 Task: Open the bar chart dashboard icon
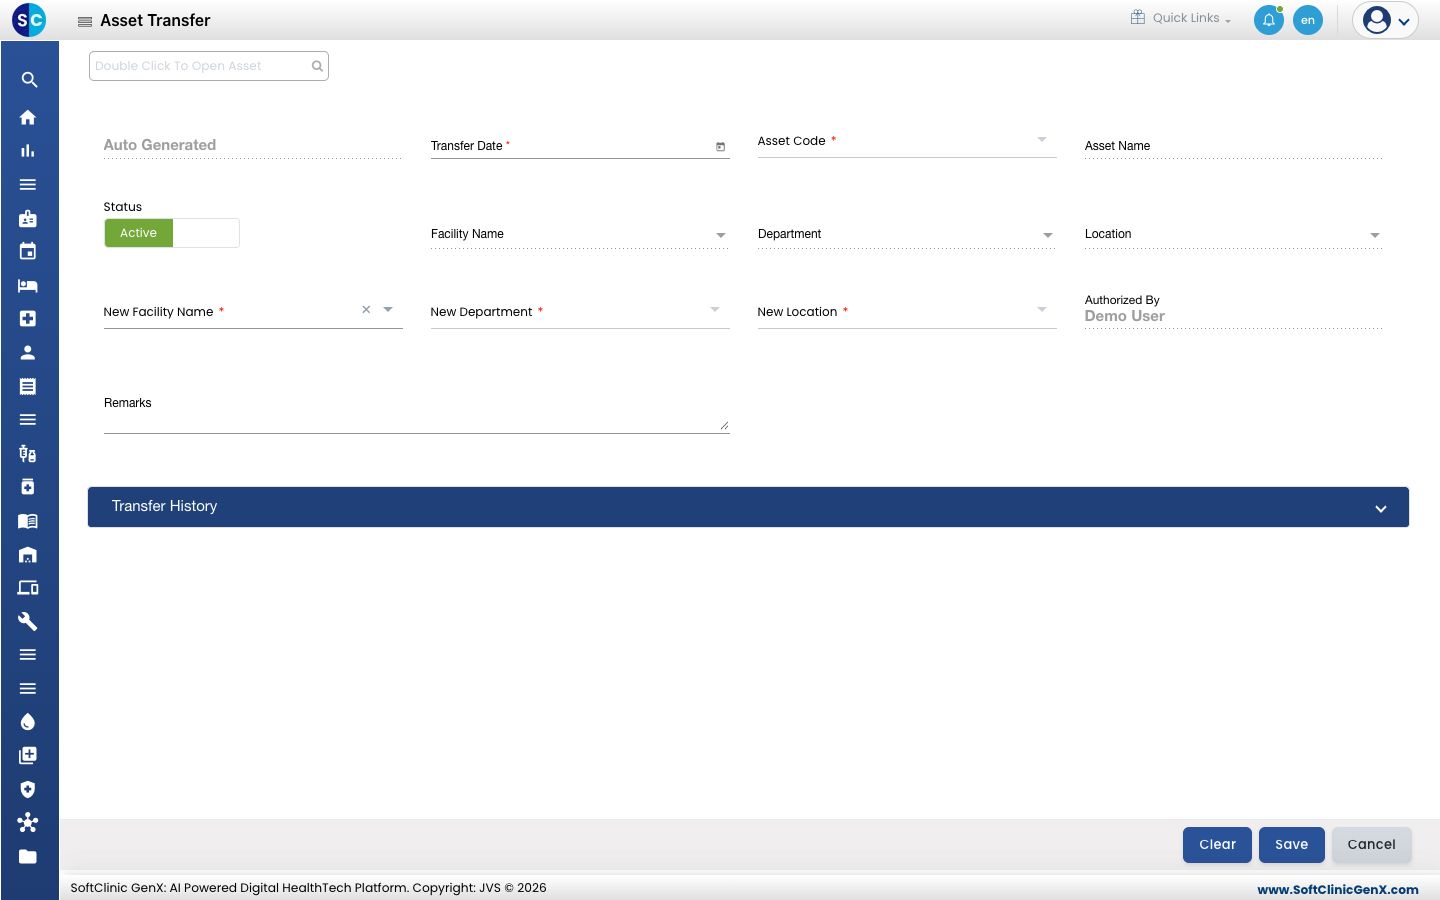click(x=28, y=151)
